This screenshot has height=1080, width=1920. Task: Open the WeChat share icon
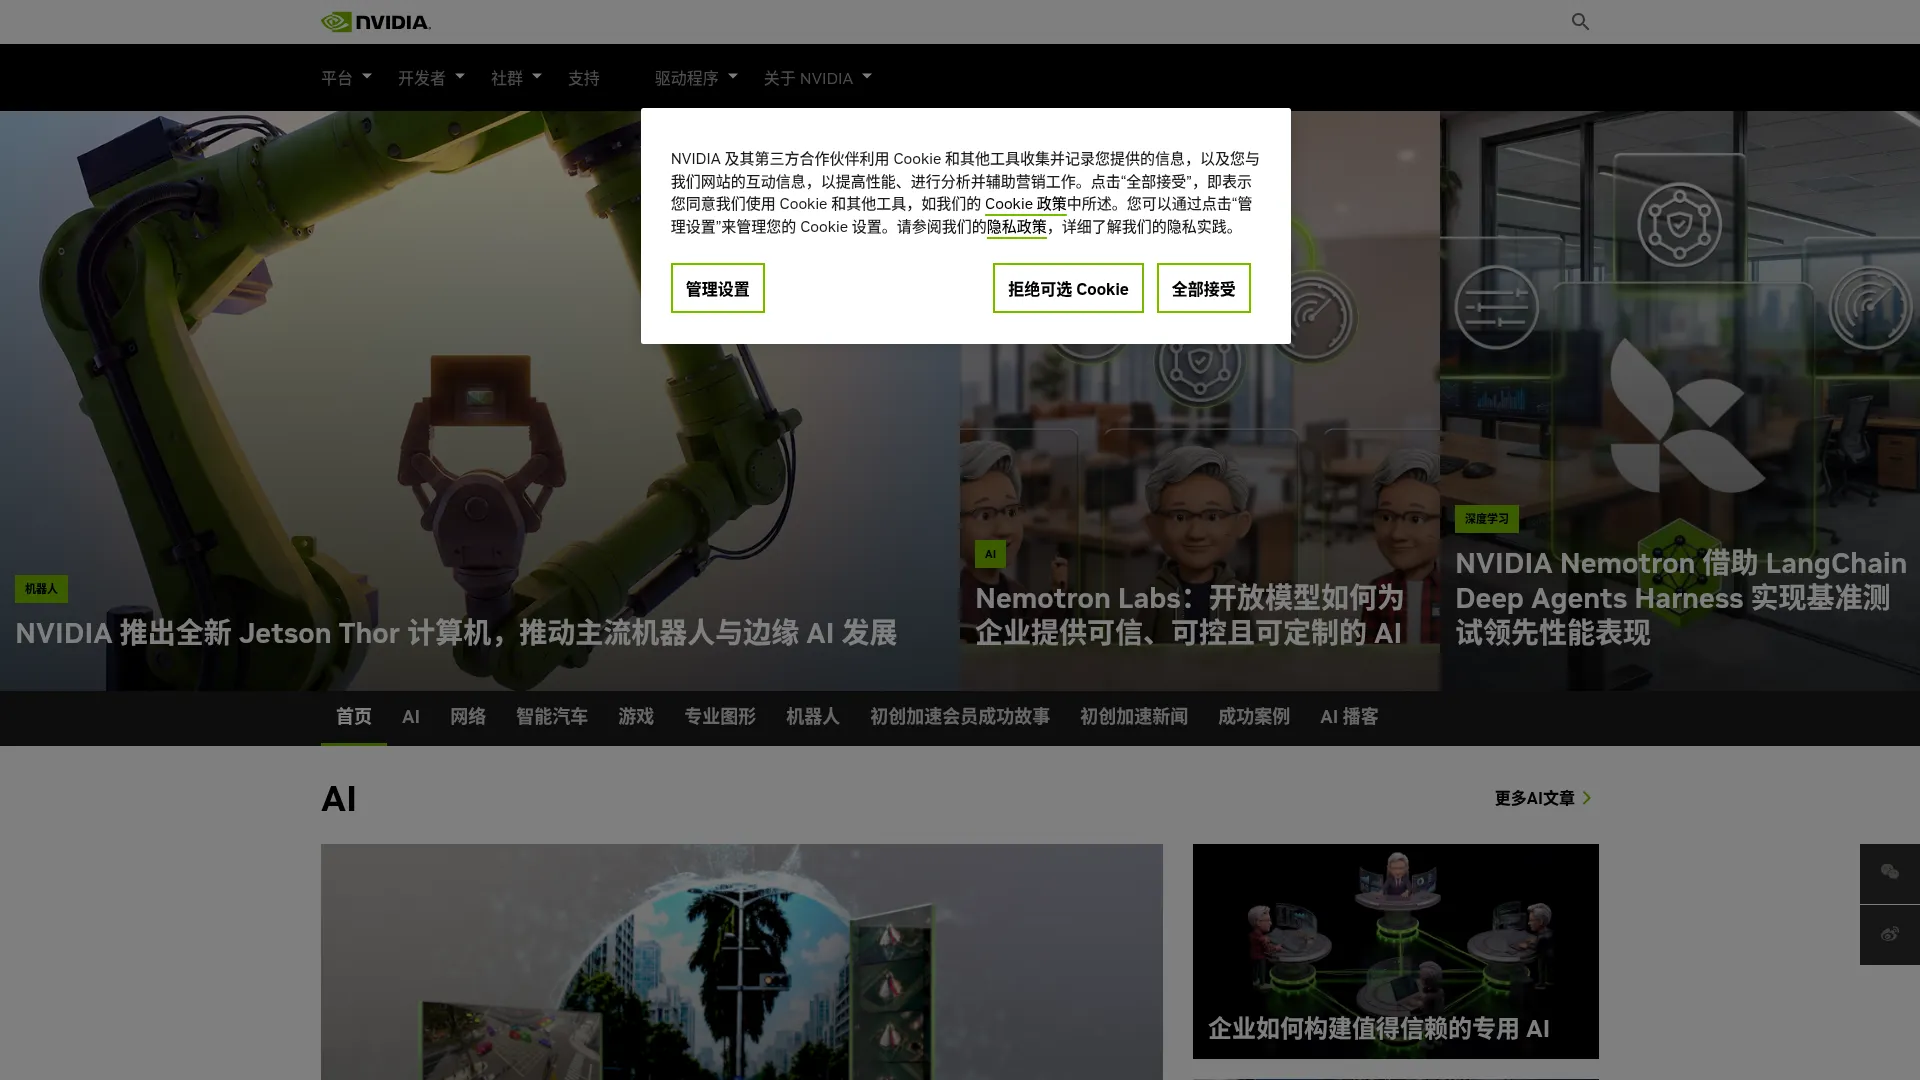1889,873
